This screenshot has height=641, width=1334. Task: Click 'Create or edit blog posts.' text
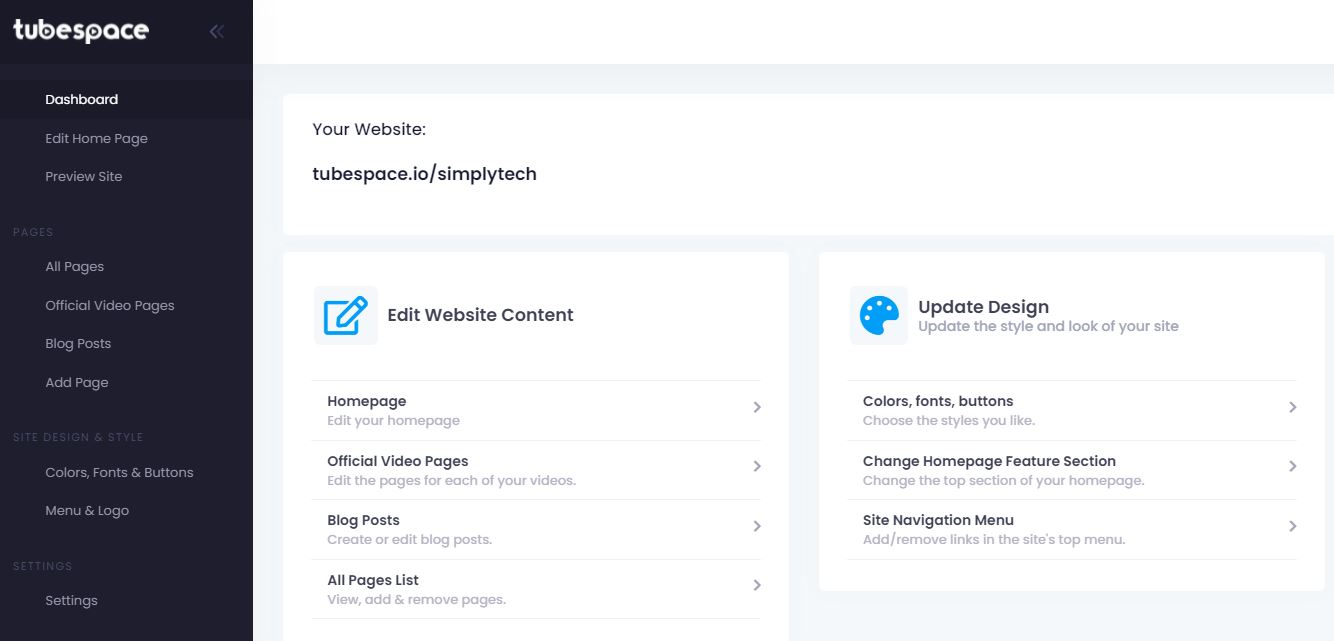click(409, 540)
